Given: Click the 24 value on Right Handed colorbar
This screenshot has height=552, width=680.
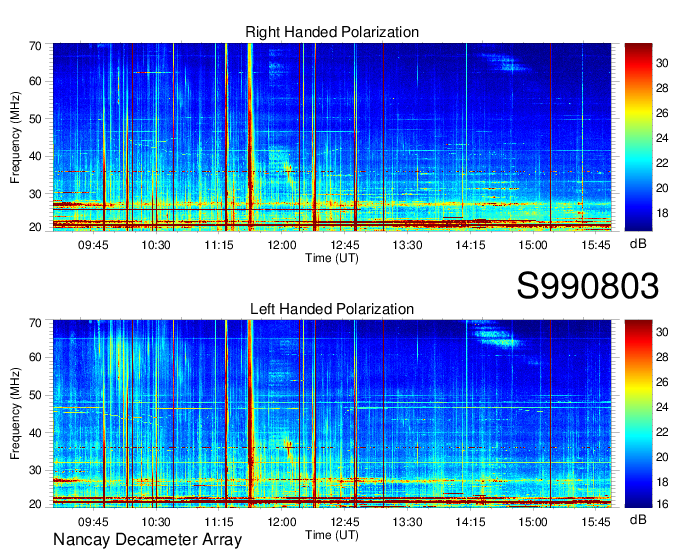Looking at the screenshot, I should pos(662,138).
